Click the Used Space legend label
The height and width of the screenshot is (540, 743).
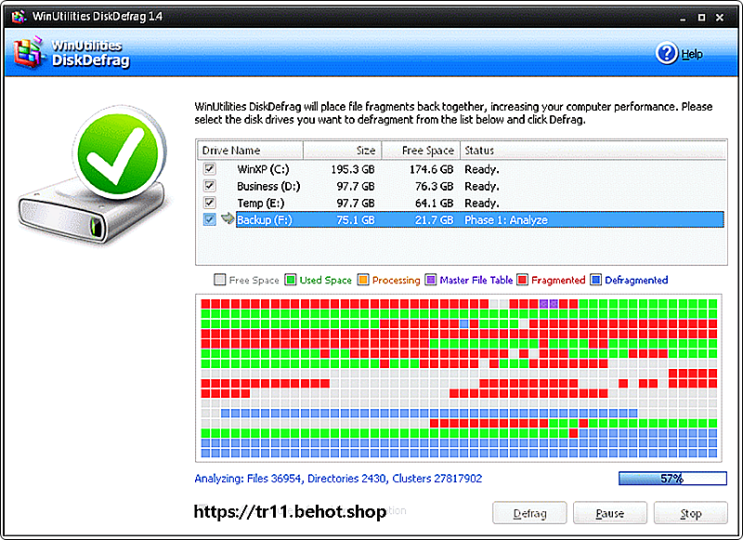click(x=326, y=280)
